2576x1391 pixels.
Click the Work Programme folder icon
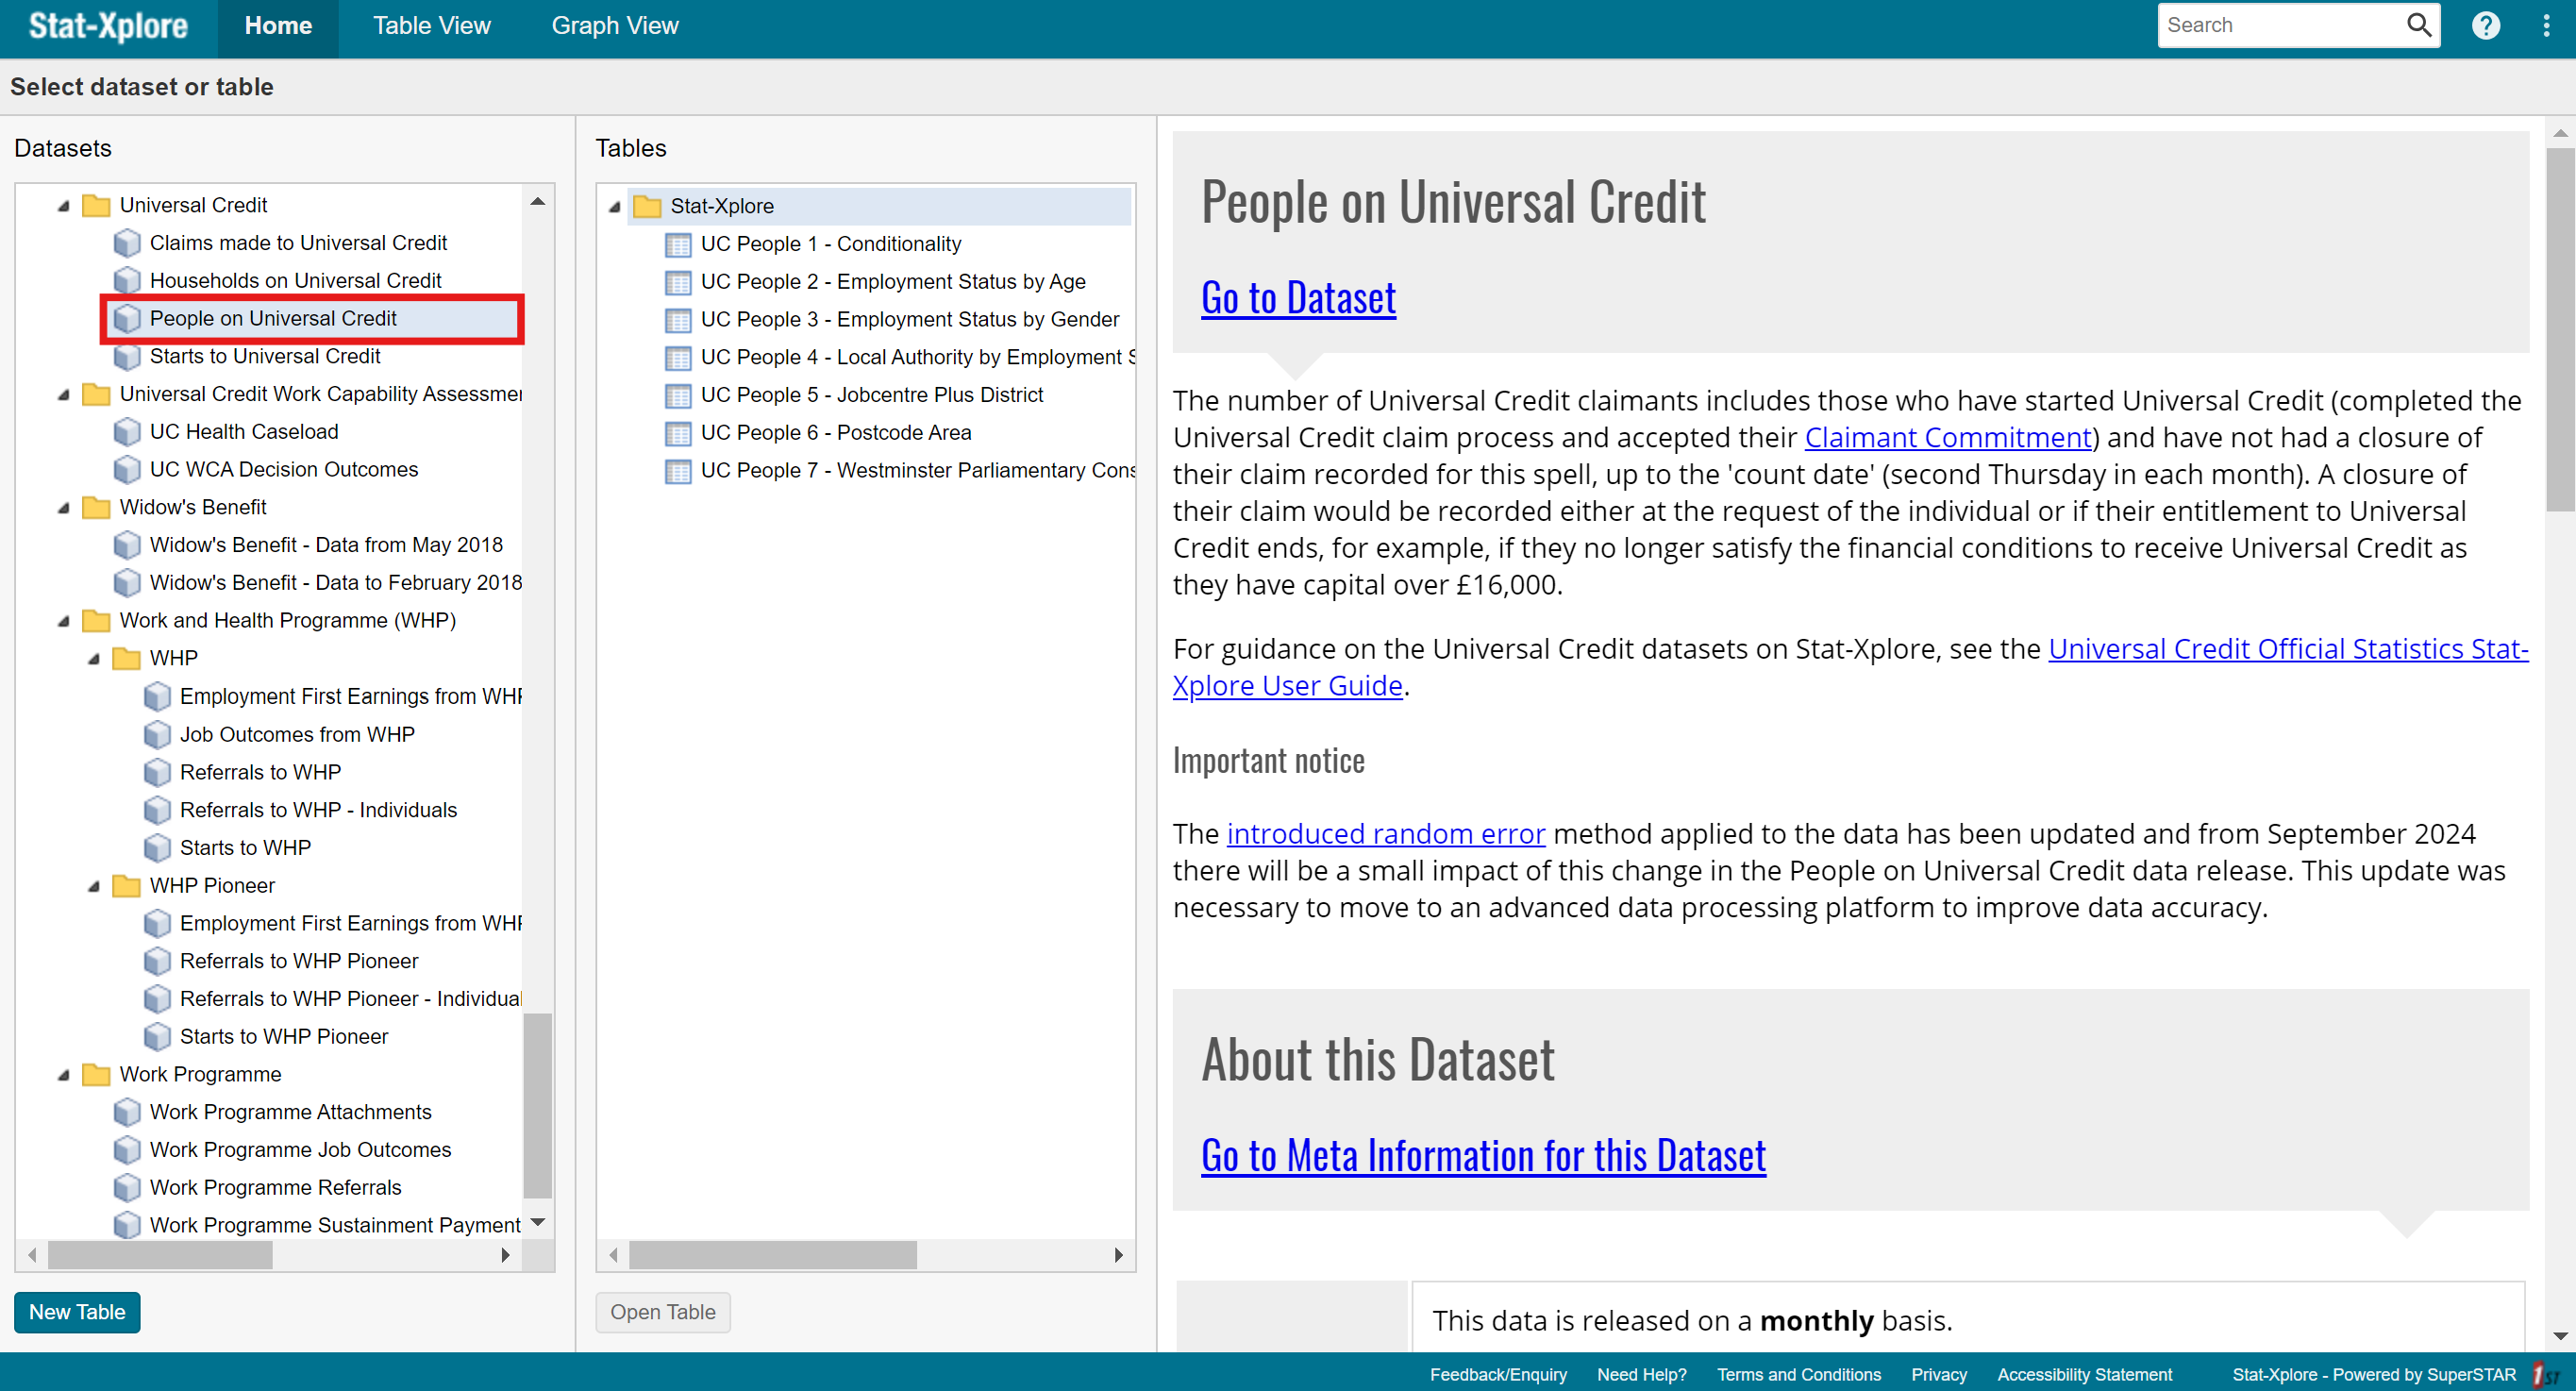[x=96, y=1074]
